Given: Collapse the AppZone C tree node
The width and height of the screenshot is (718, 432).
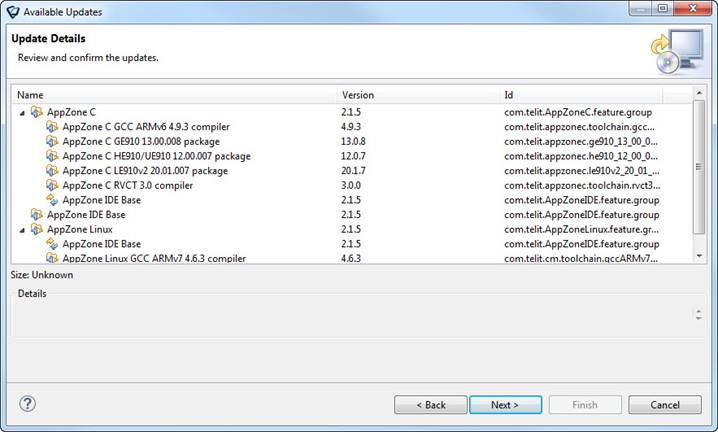Looking at the screenshot, I should pyautogui.click(x=22, y=113).
